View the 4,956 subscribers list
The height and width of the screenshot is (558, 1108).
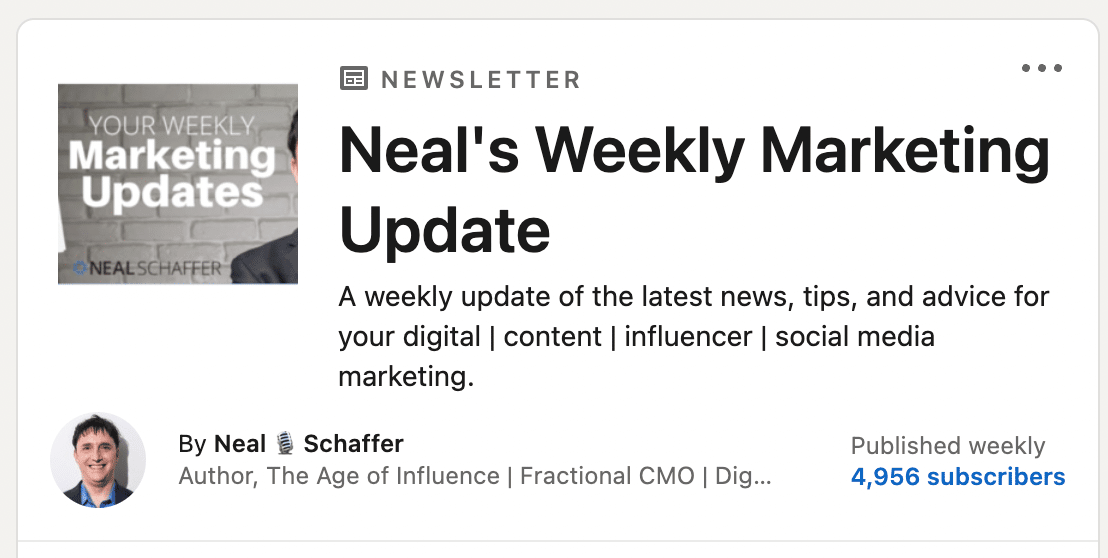[x=958, y=477]
